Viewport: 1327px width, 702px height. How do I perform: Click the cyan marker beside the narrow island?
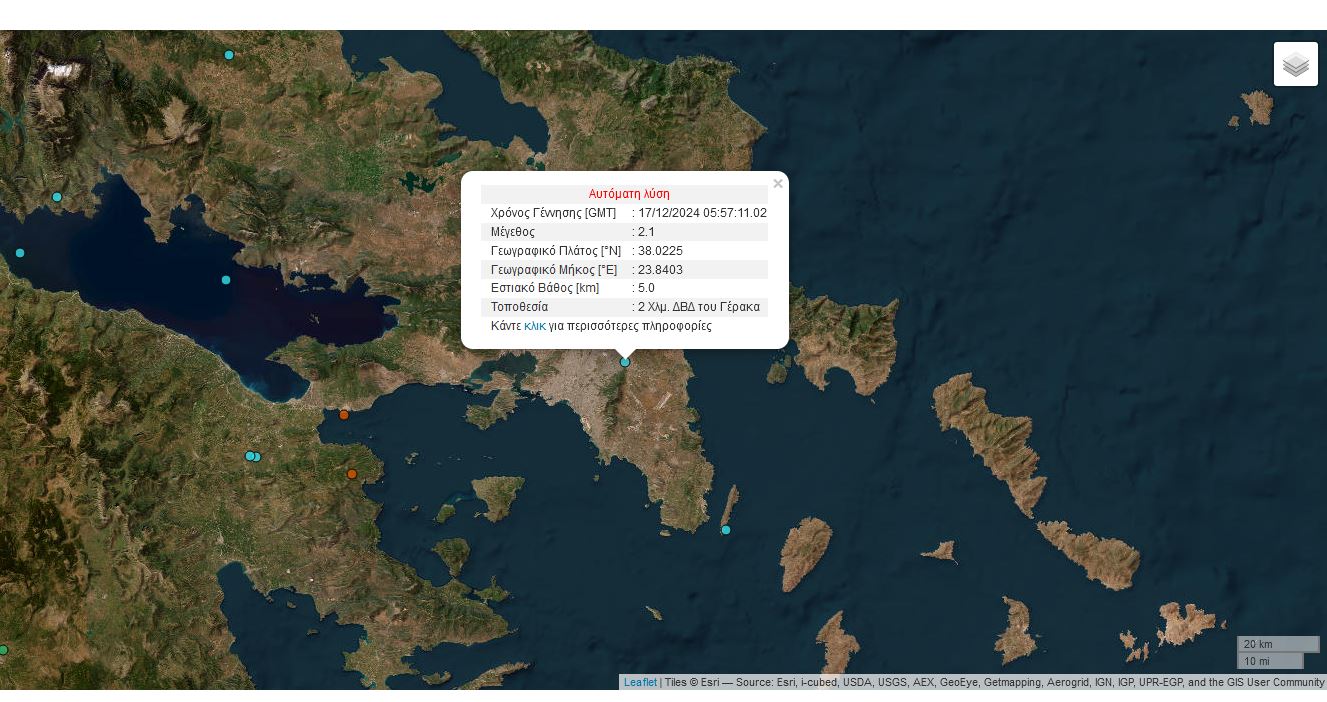pos(726,530)
